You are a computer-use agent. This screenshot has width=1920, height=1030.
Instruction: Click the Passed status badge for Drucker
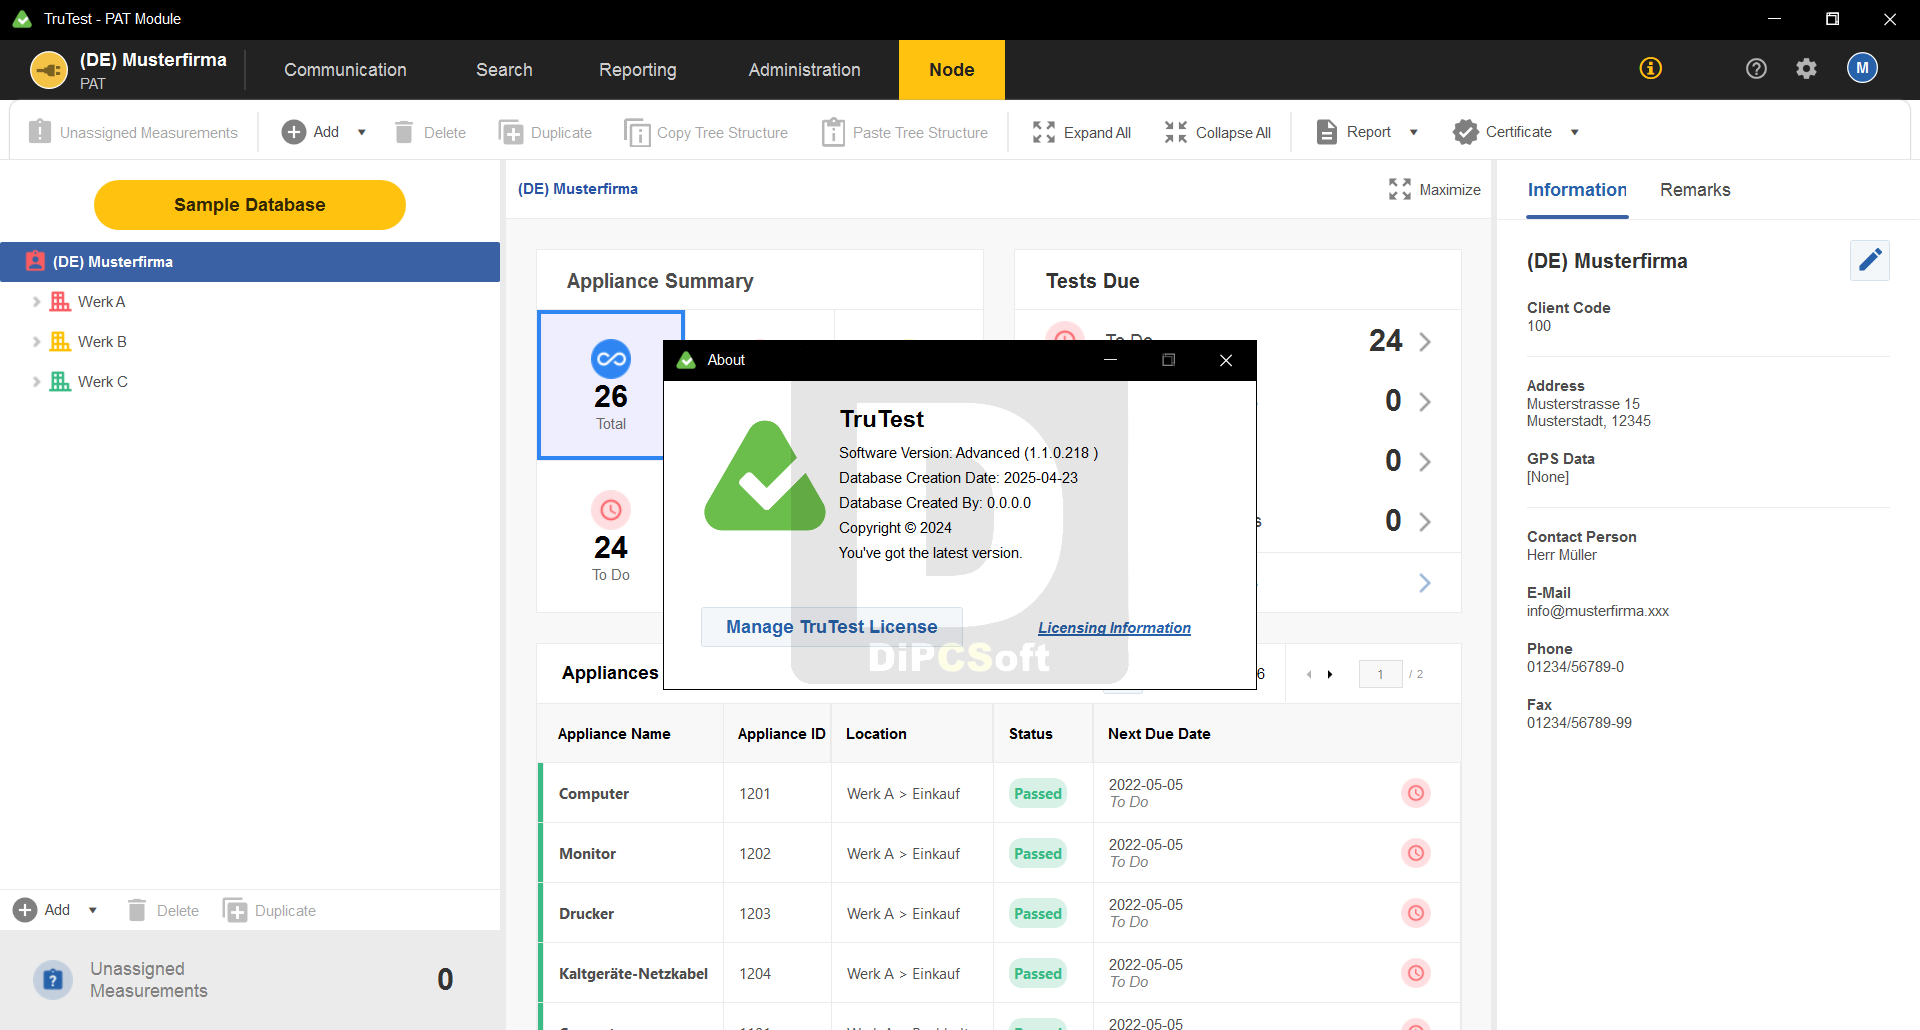pos(1038,914)
